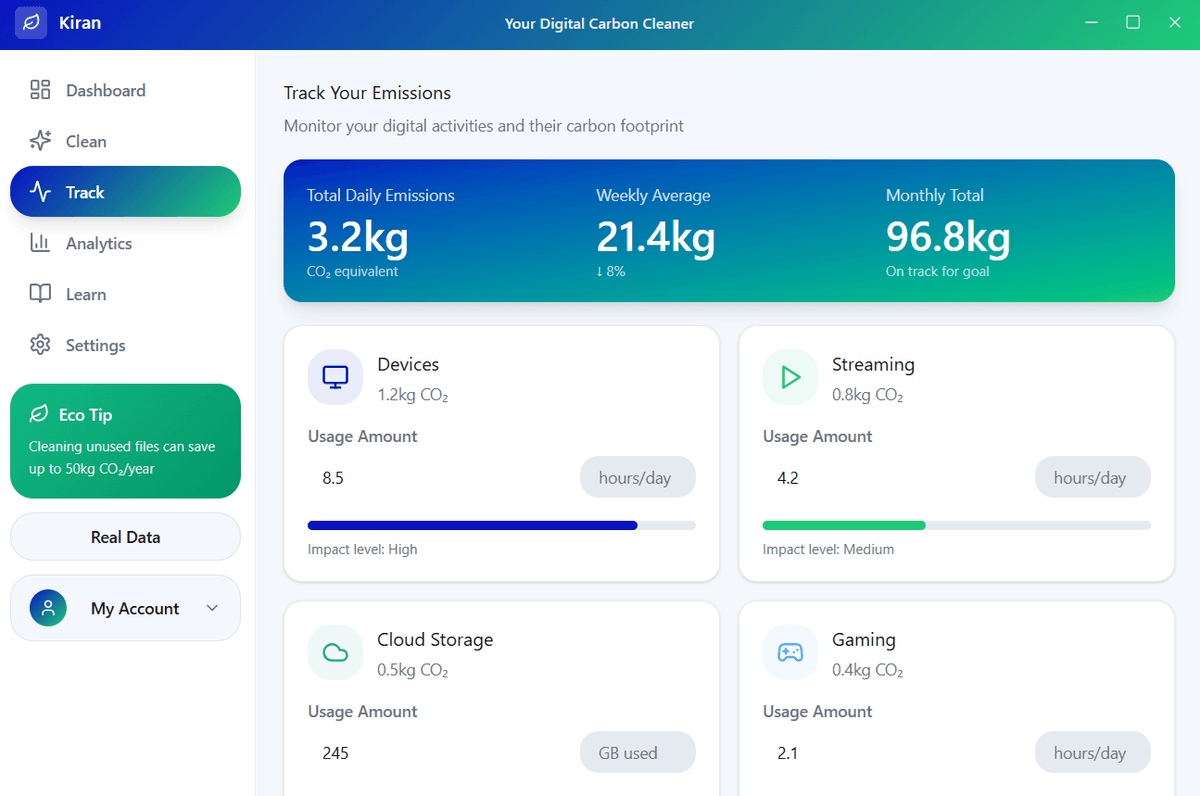Image resolution: width=1200 pixels, height=796 pixels.
Task: Dismiss the Eco Tip card
Action: (125, 441)
